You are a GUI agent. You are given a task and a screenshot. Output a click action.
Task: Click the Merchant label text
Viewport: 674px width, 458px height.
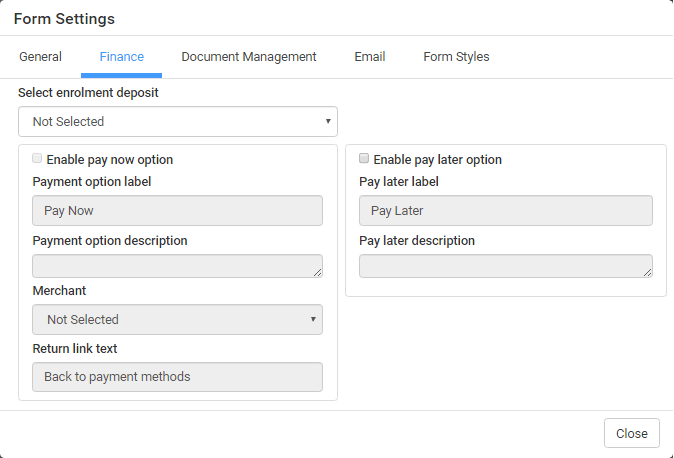[59, 291]
